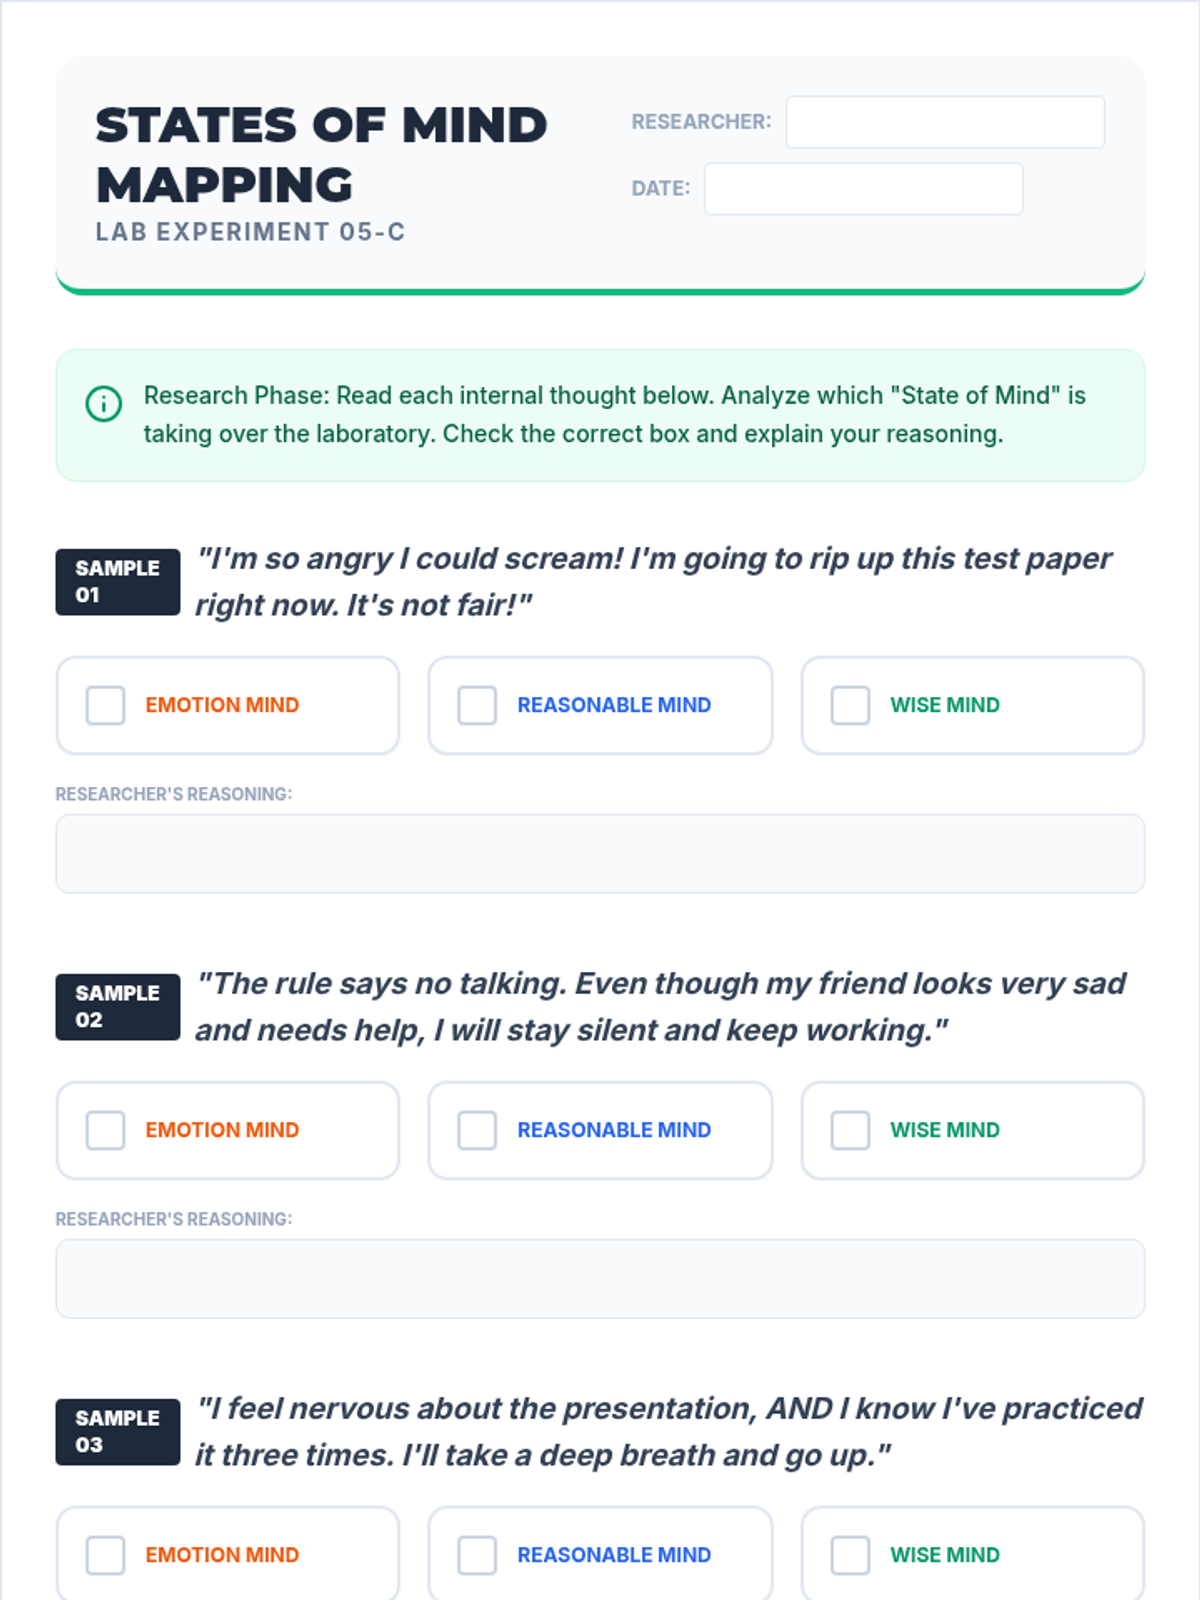Check Wise Mind for Sample 01
Viewport: 1200px width, 1600px height.
850,705
